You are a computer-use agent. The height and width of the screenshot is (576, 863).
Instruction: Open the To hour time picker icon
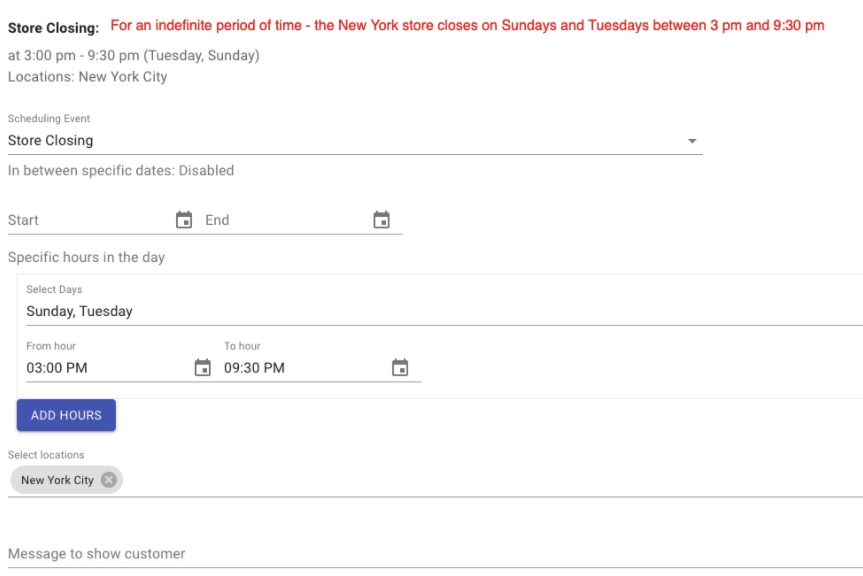[x=400, y=367]
